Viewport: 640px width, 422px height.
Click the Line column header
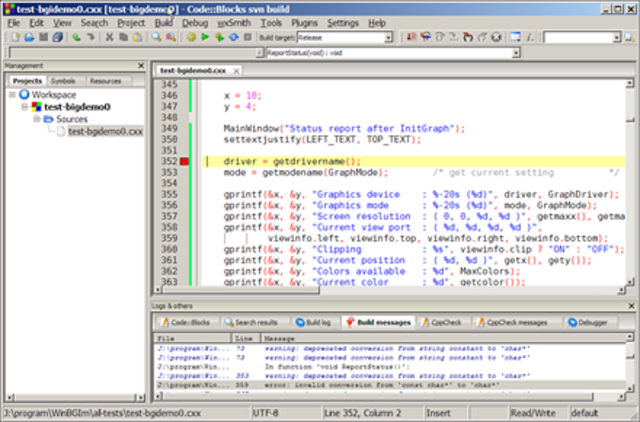(x=246, y=338)
